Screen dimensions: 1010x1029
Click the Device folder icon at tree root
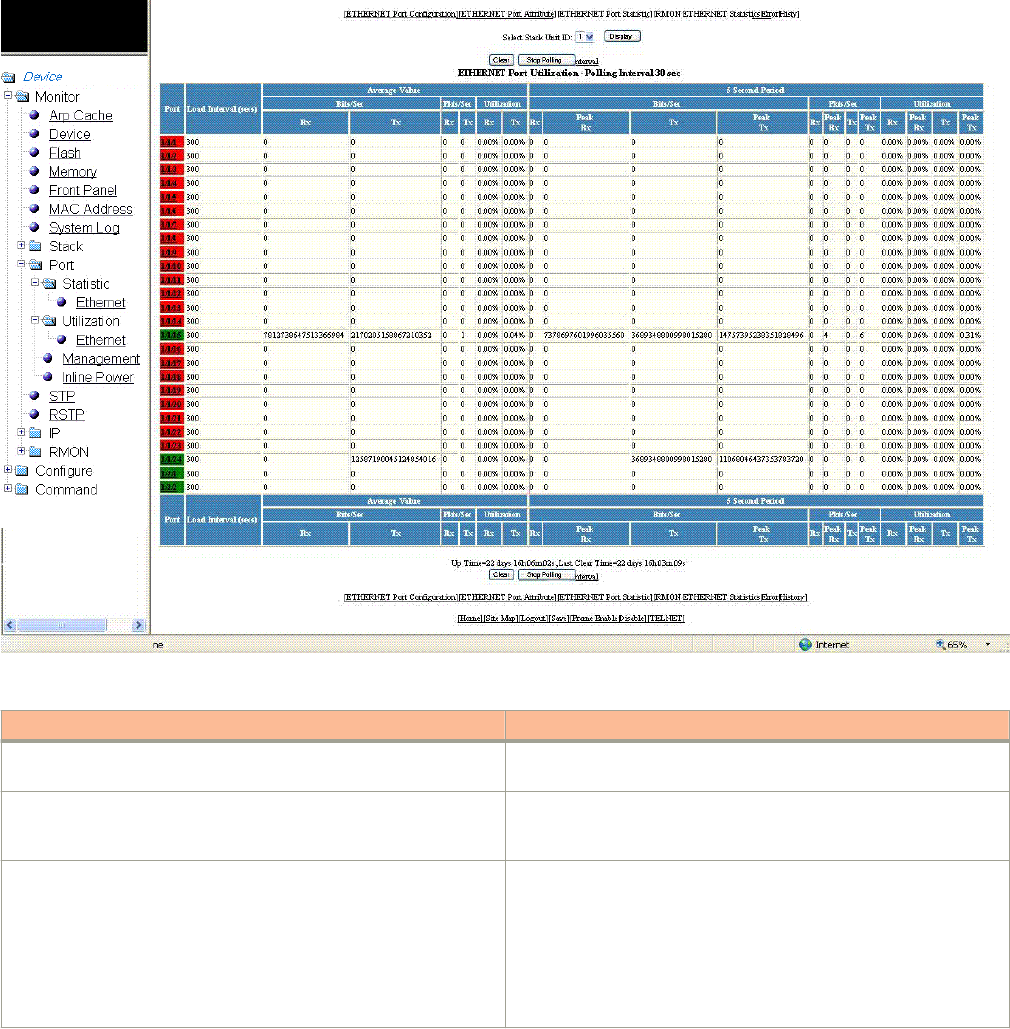[9, 77]
